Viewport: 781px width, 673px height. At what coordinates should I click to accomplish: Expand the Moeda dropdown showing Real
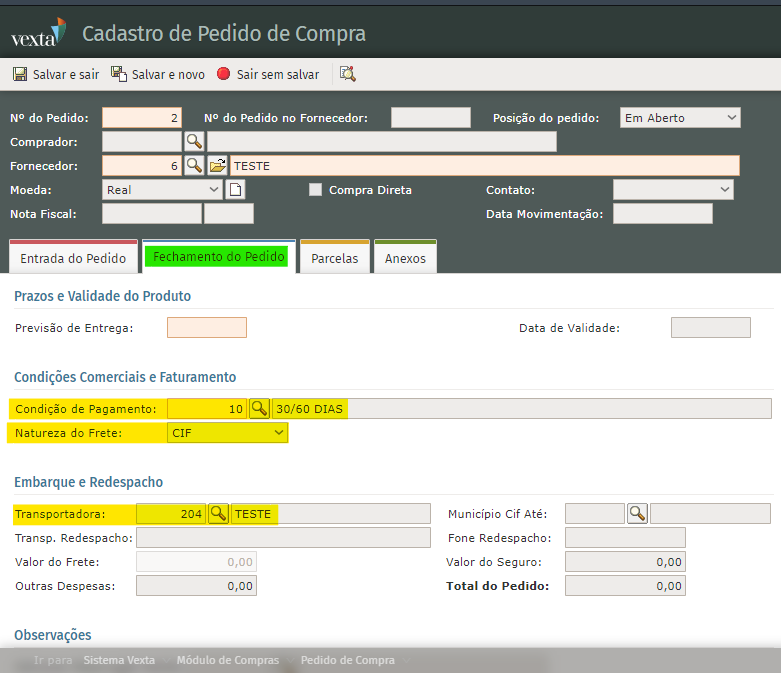point(163,189)
